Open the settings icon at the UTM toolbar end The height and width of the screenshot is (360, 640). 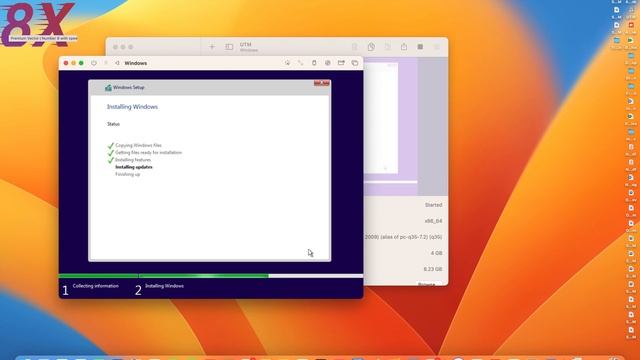(x=436, y=47)
